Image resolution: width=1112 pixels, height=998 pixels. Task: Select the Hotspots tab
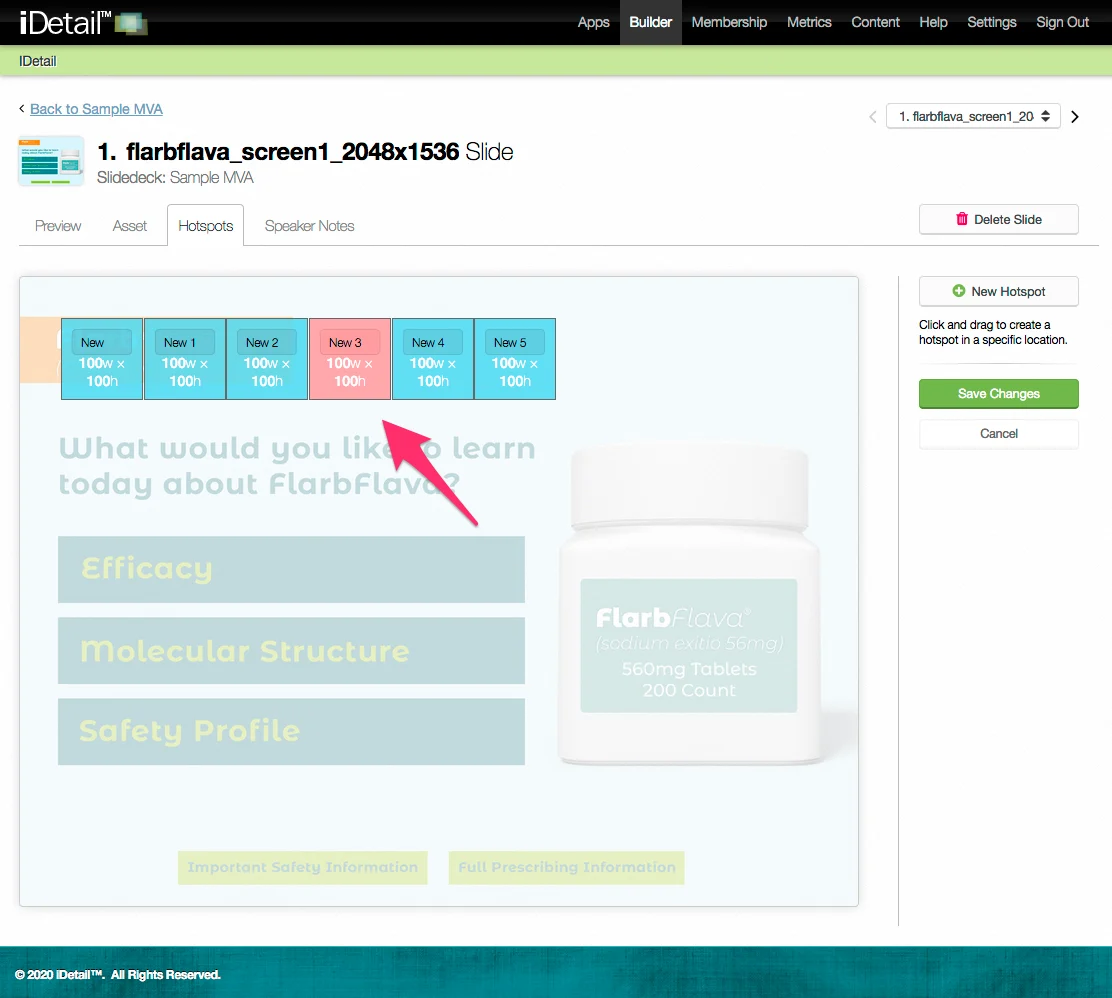pos(206,226)
